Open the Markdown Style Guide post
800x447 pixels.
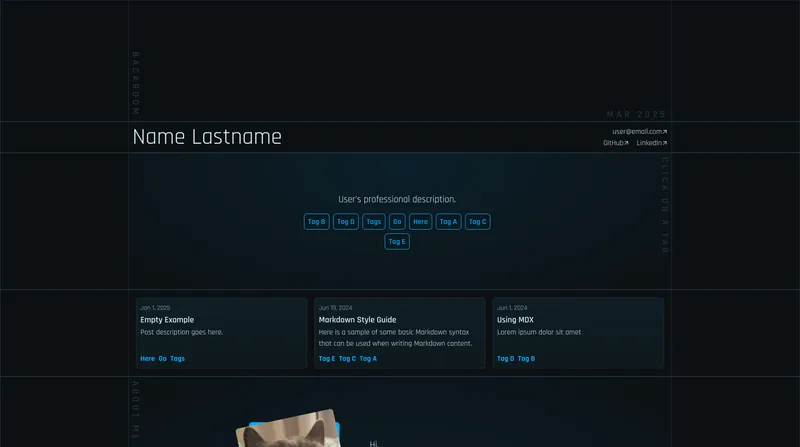click(357, 320)
